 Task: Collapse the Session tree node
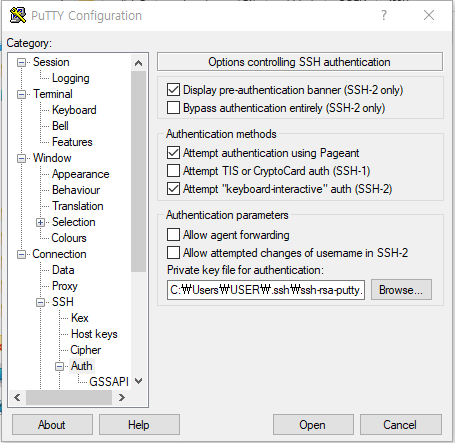pyautogui.click(x=21, y=62)
